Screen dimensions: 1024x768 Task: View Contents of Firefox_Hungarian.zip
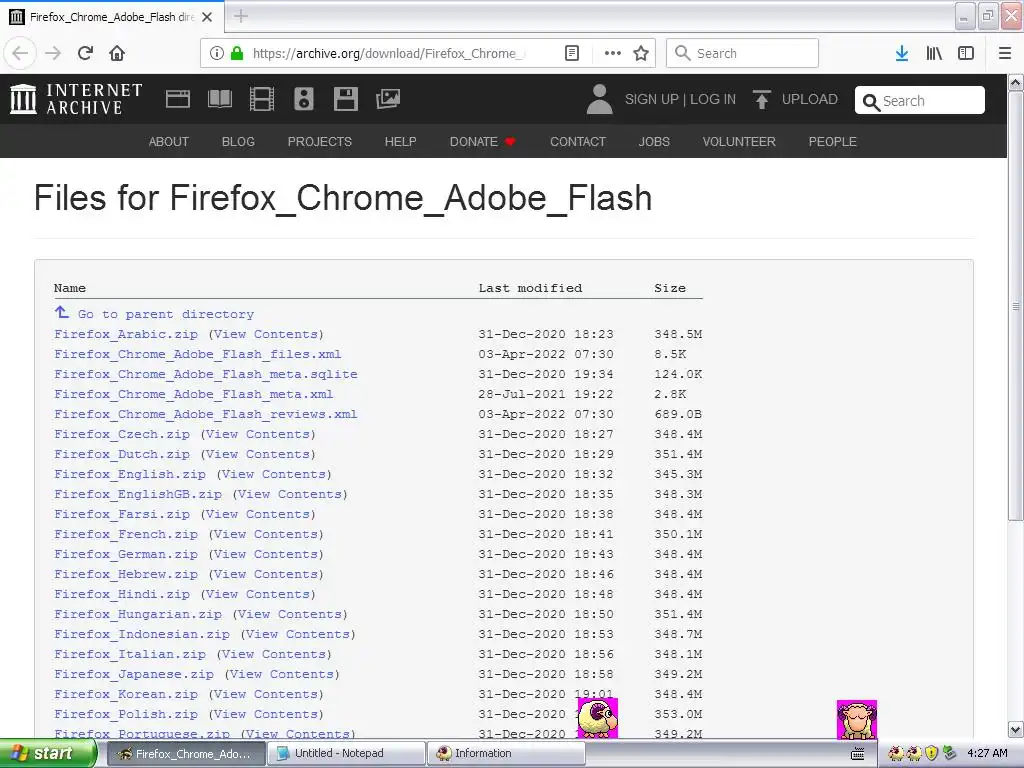pyautogui.click(x=290, y=615)
